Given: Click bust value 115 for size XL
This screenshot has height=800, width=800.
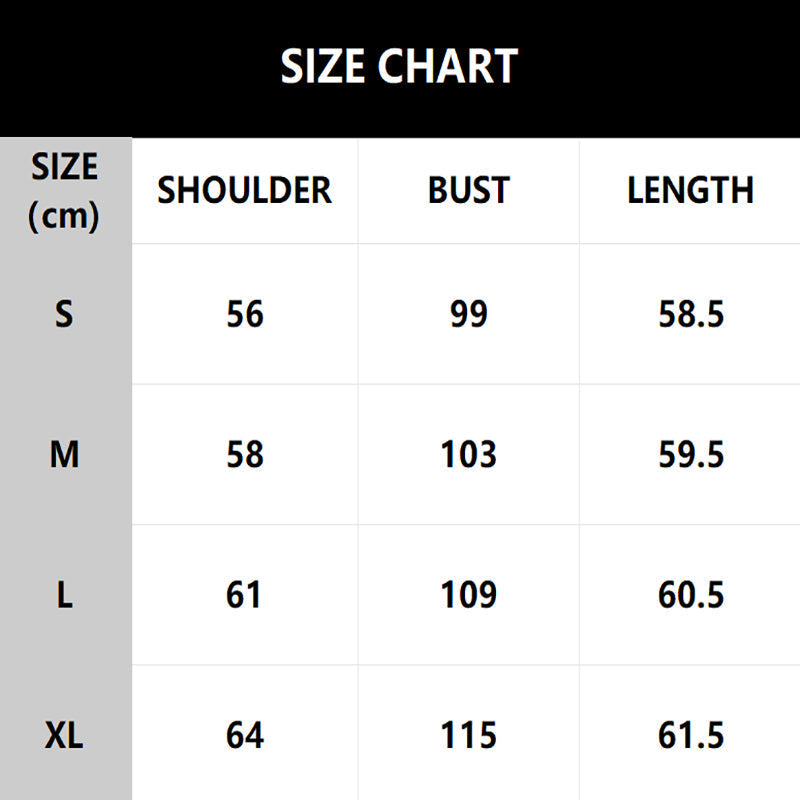Looking at the screenshot, I should (468, 737).
